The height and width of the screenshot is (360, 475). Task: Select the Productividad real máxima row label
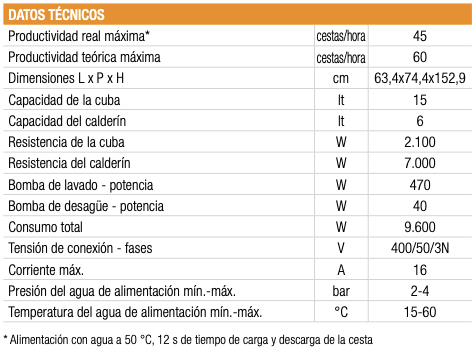click(x=79, y=36)
